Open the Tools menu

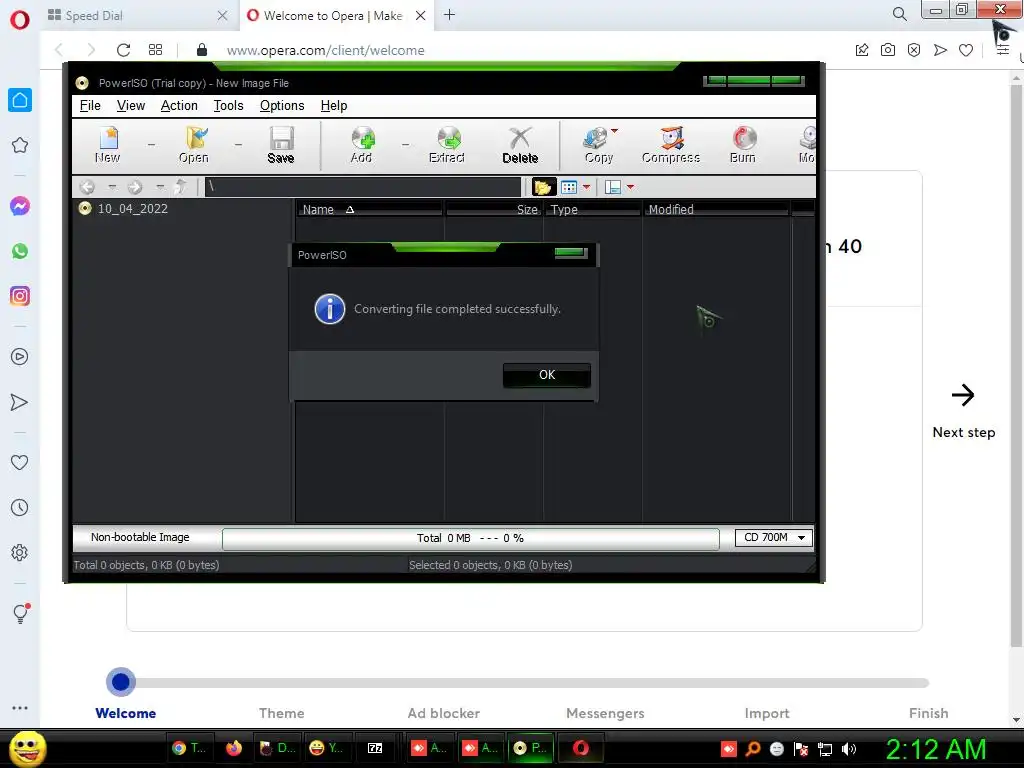pyautogui.click(x=229, y=106)
